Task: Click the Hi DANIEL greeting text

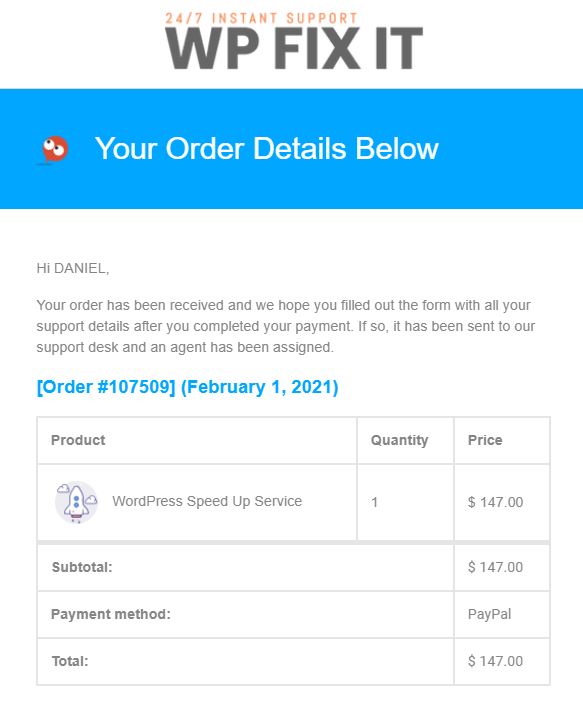Action: (73, 268)
